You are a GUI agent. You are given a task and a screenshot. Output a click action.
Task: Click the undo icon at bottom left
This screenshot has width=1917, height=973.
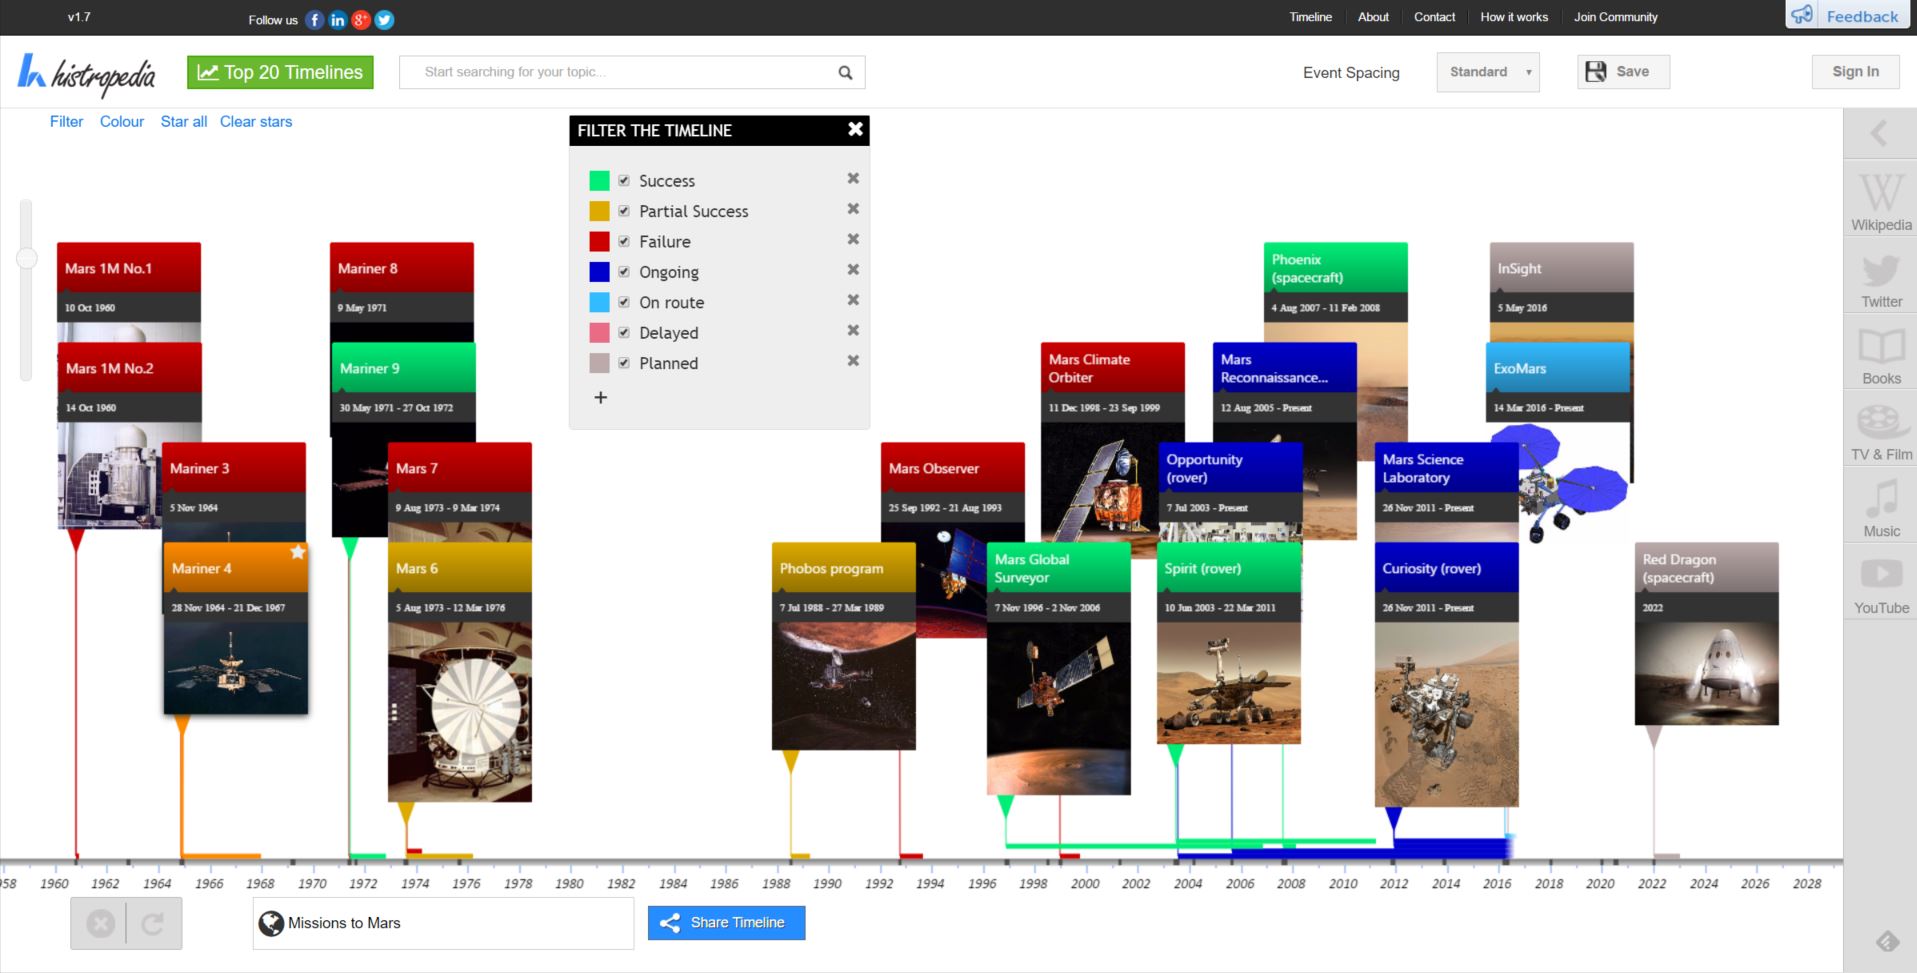tap(154, 922)
